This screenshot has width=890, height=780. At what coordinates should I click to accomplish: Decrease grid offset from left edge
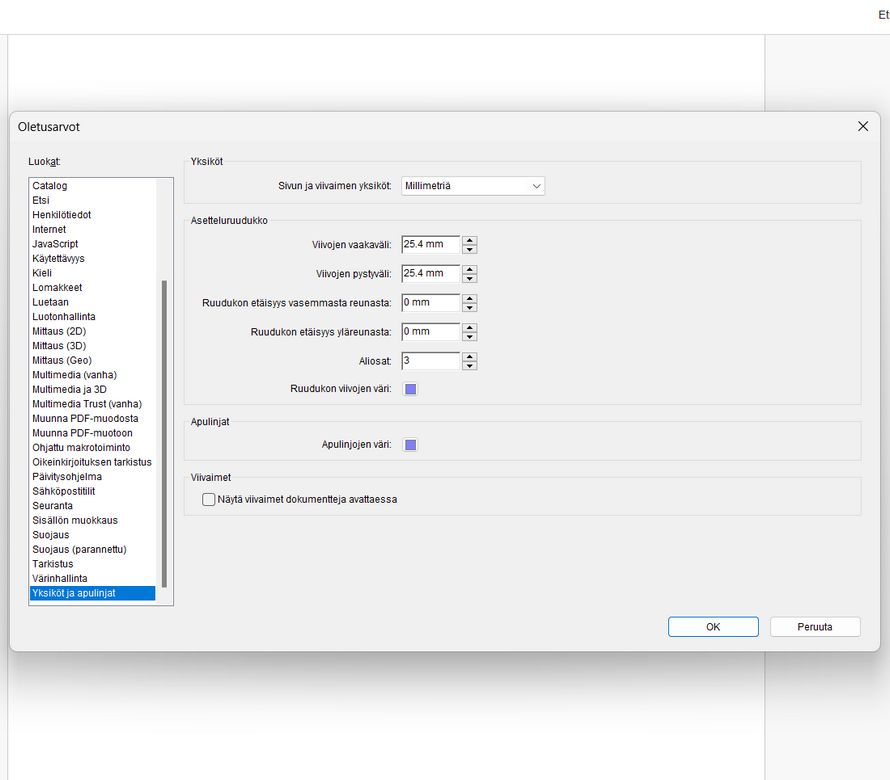coord(469,307)
